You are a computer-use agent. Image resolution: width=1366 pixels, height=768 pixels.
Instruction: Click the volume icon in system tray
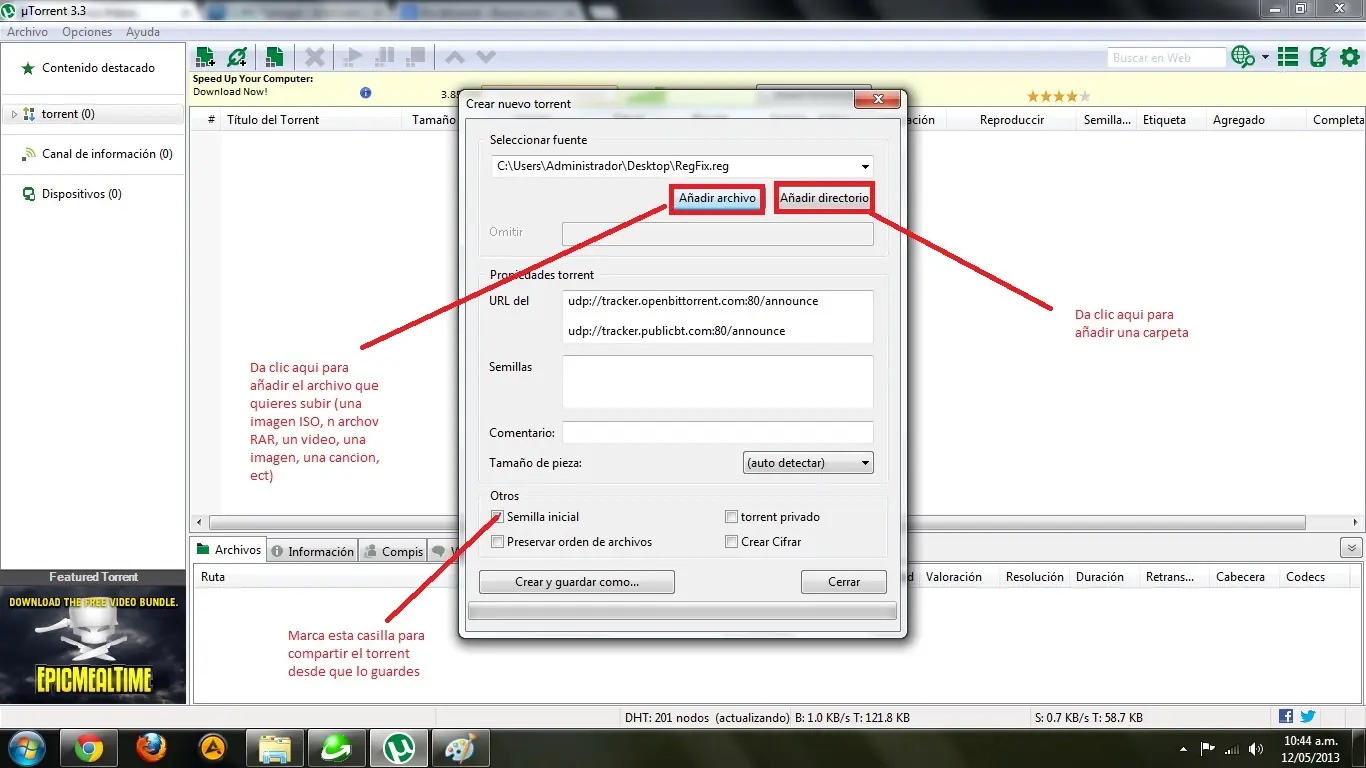pos(1254,749)
